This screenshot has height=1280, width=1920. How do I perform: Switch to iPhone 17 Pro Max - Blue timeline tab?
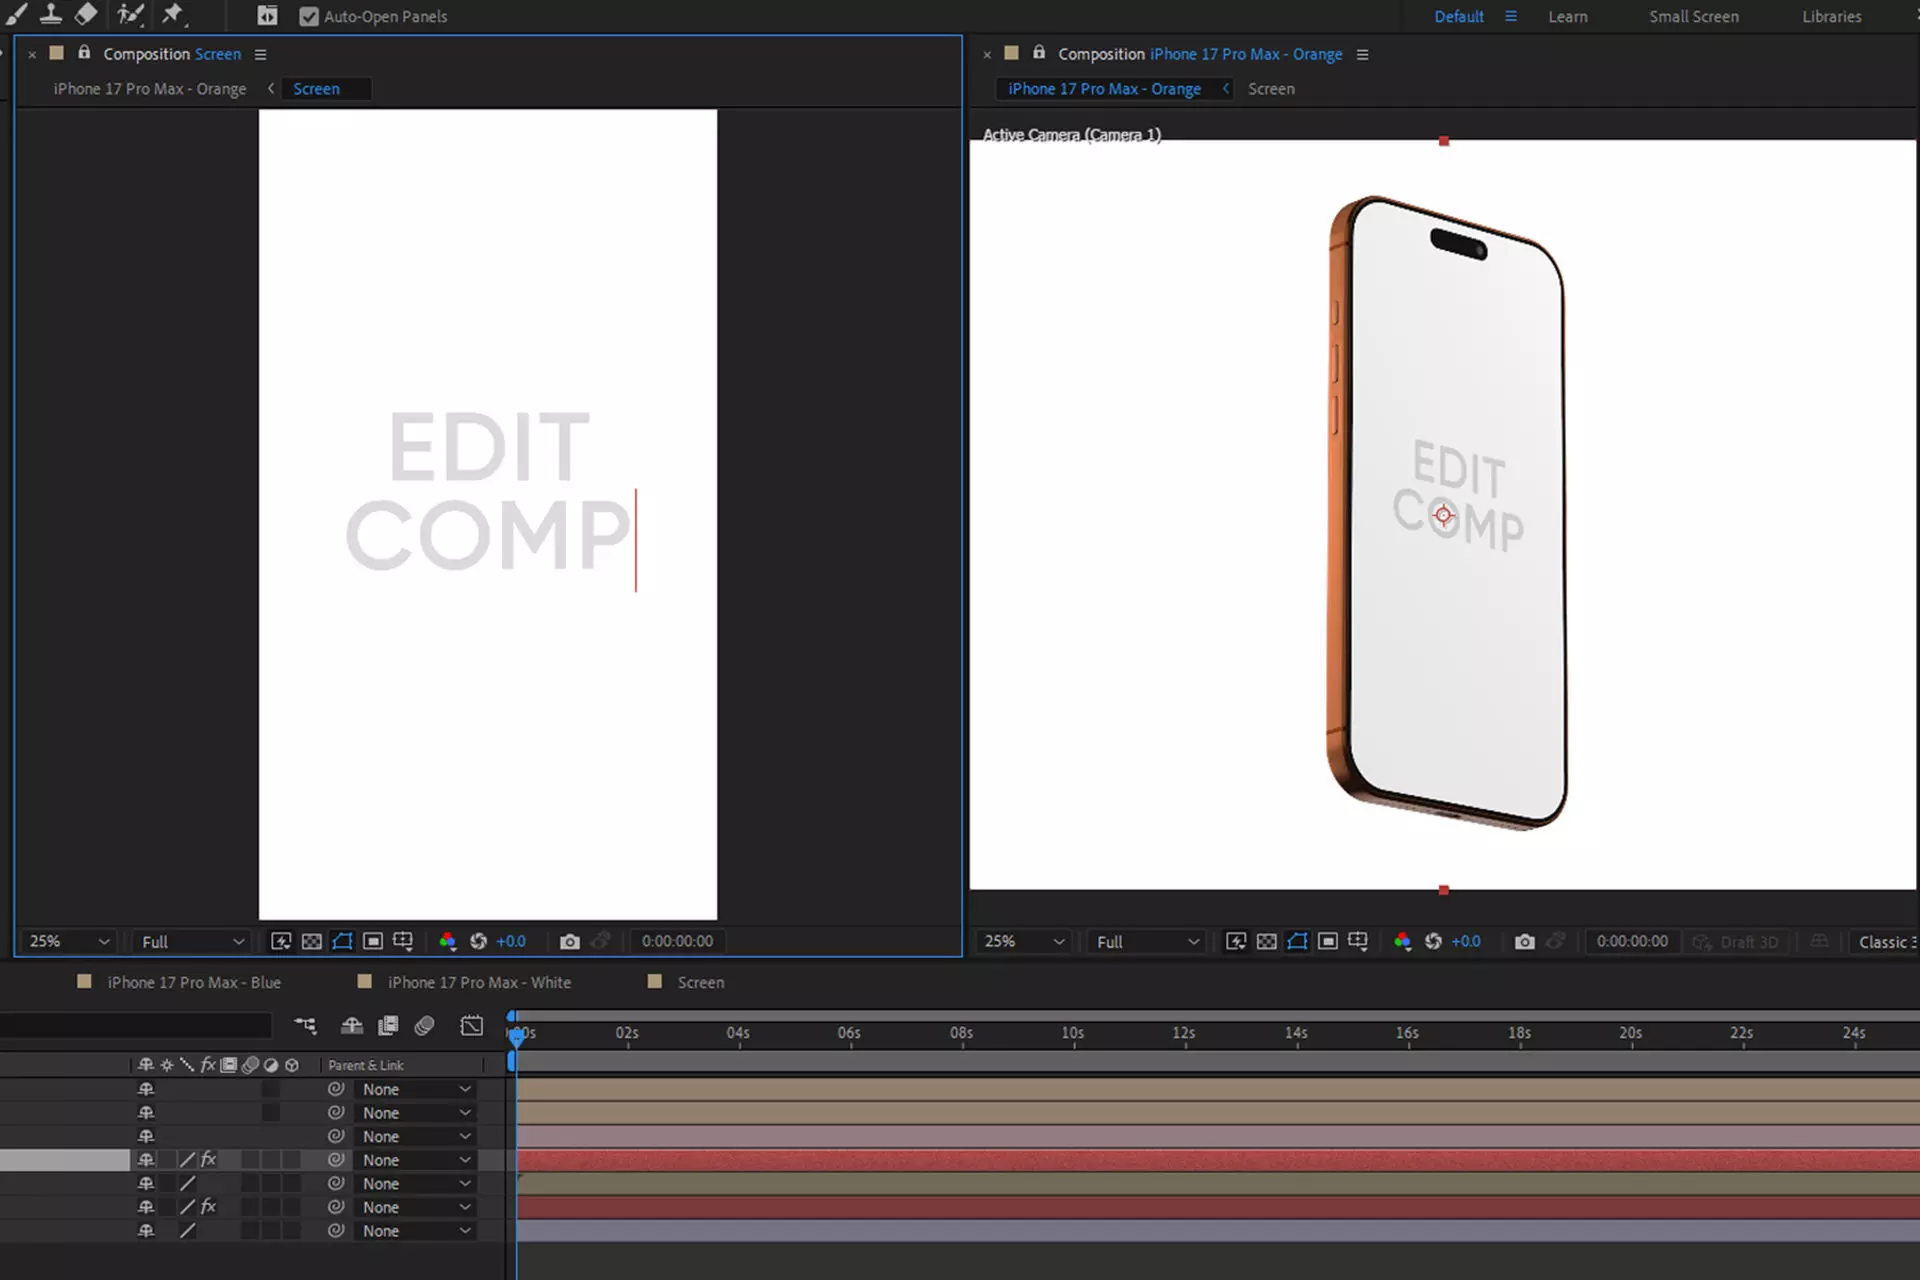(193, 982)
